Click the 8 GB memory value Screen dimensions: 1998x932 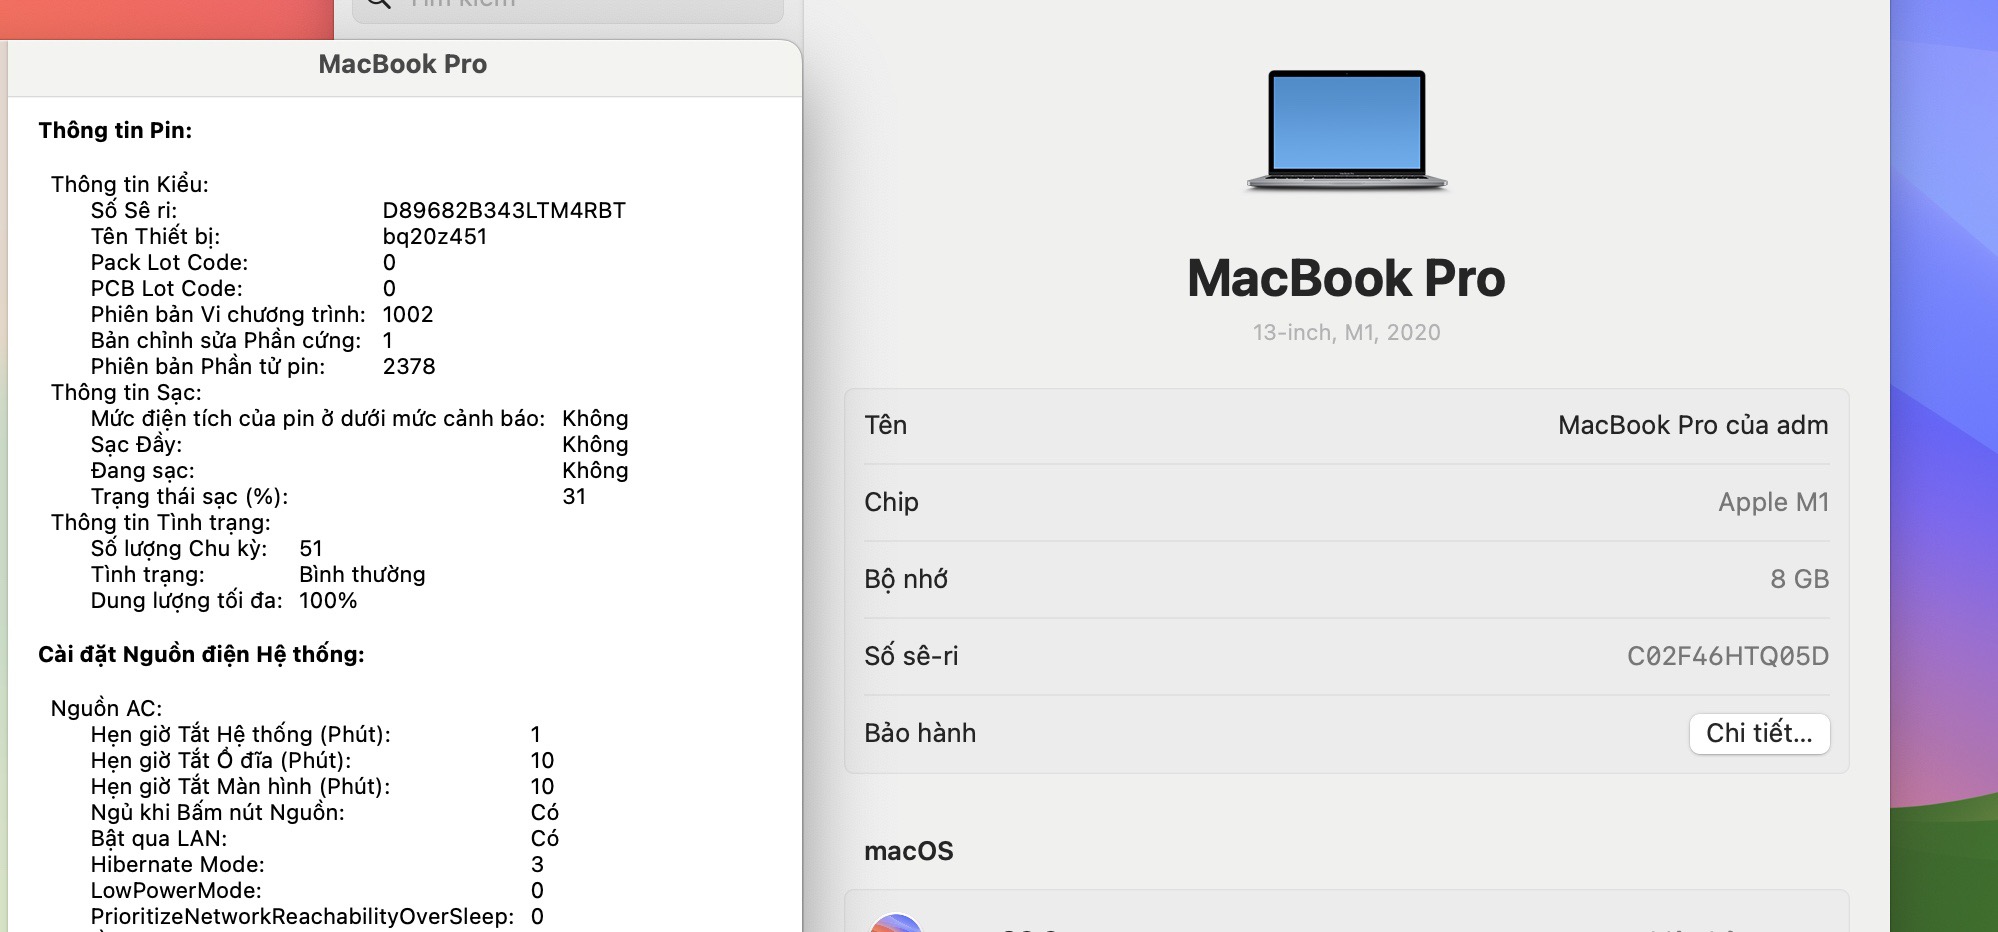point(1799,579)
